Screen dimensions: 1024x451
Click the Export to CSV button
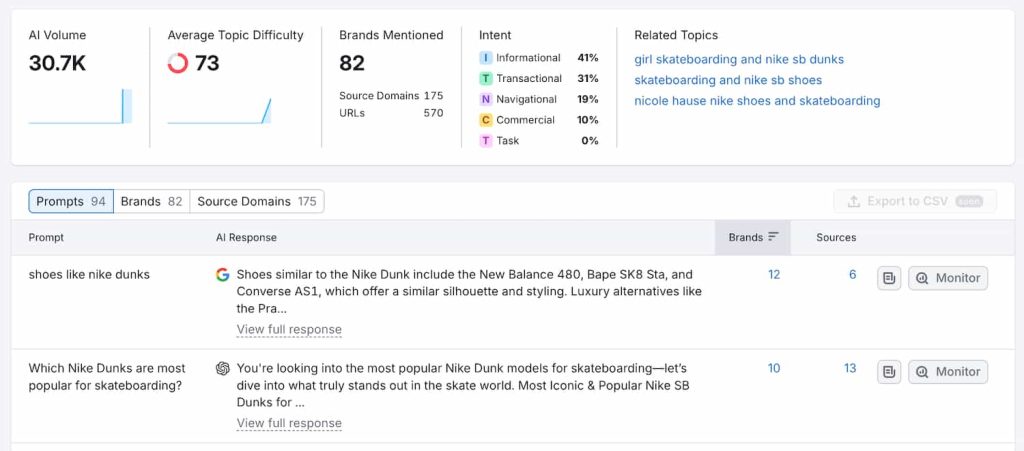(915, 202)
